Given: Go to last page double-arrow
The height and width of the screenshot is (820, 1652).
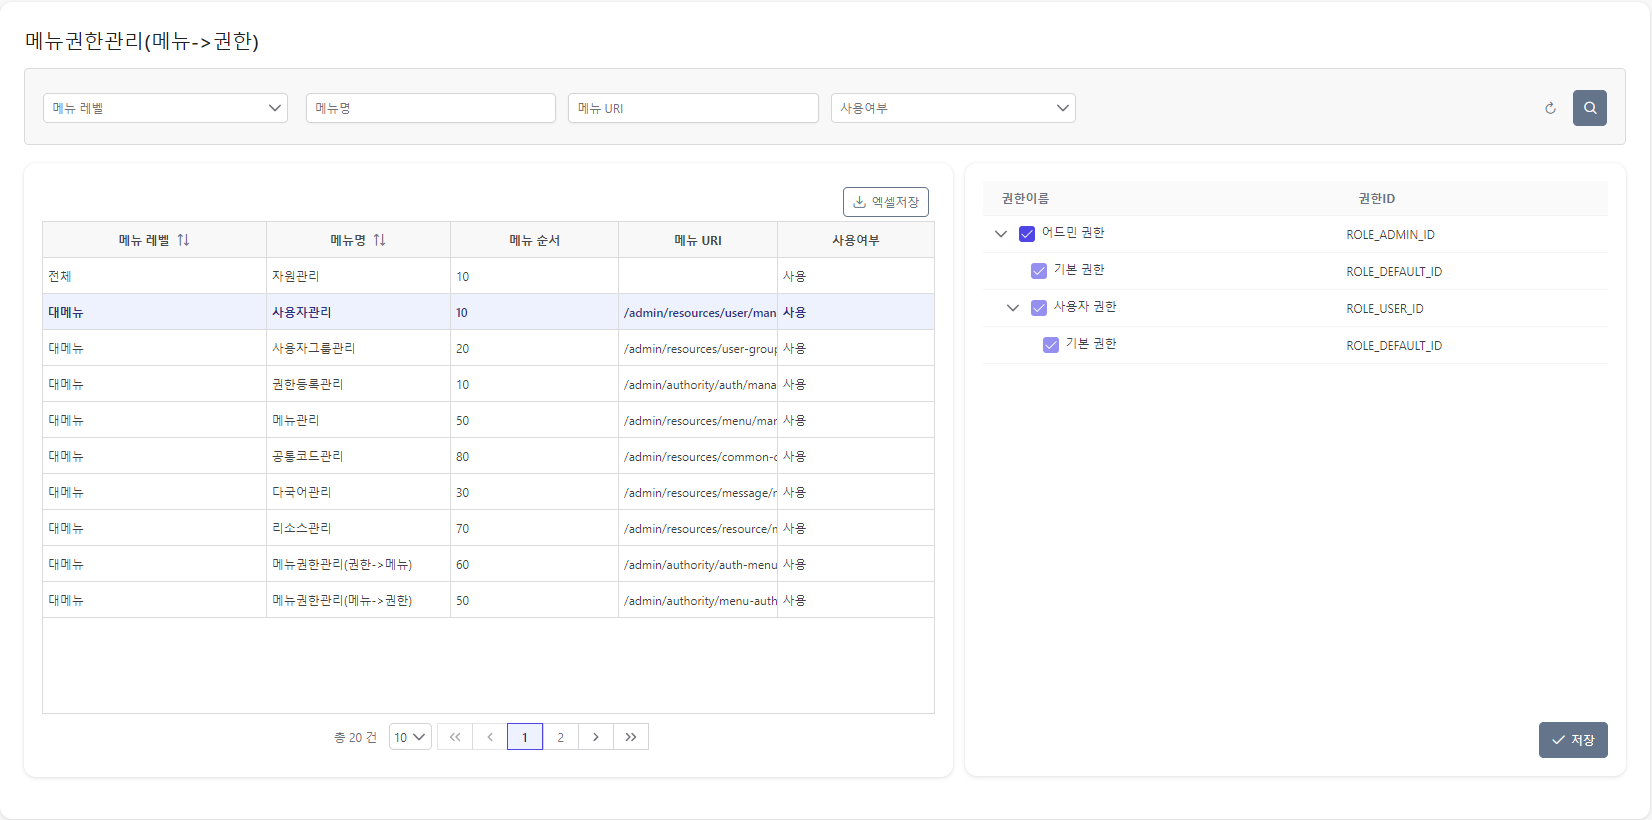Looking at the screenshot, I should click(x=631, y=737).
